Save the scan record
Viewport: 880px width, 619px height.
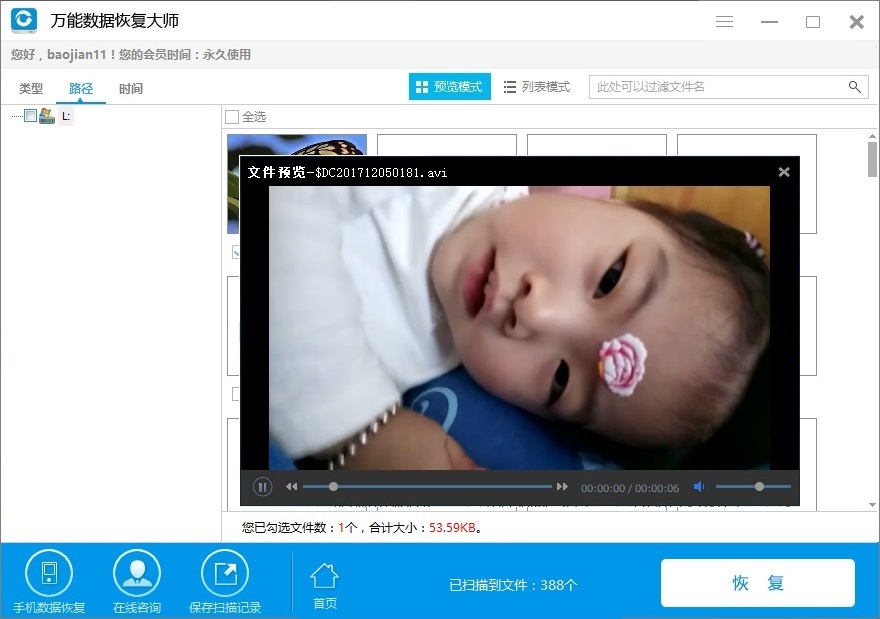(x=224, y=578)
